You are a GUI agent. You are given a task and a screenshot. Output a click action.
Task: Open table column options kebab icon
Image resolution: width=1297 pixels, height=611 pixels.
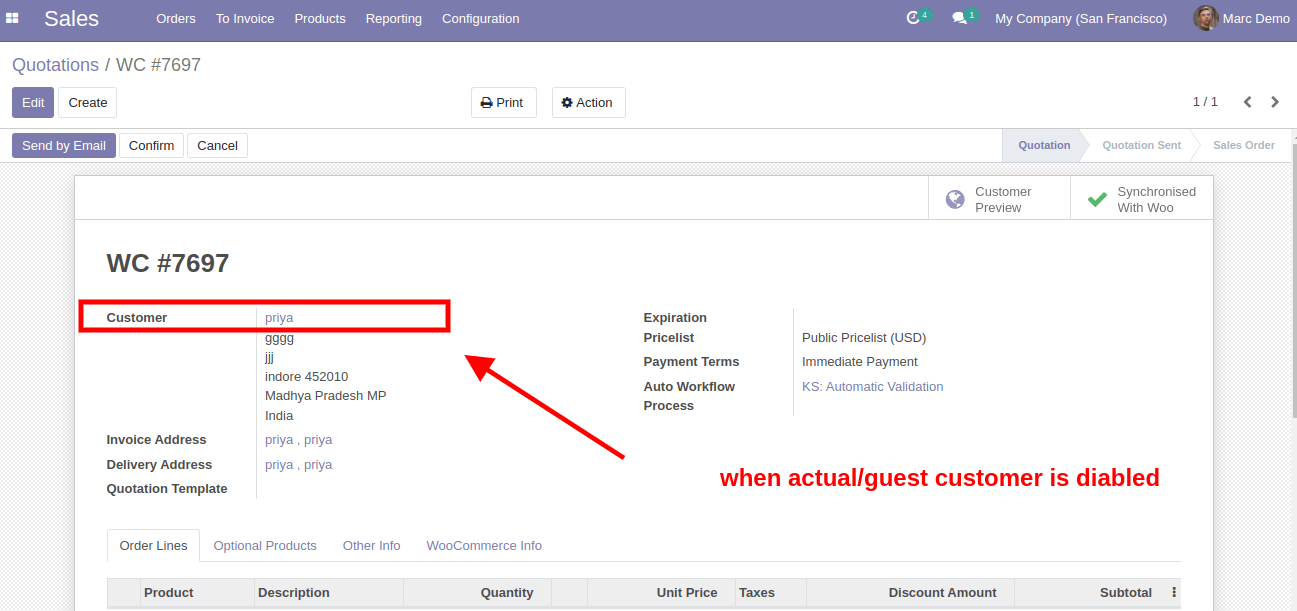coord(1175,592)
